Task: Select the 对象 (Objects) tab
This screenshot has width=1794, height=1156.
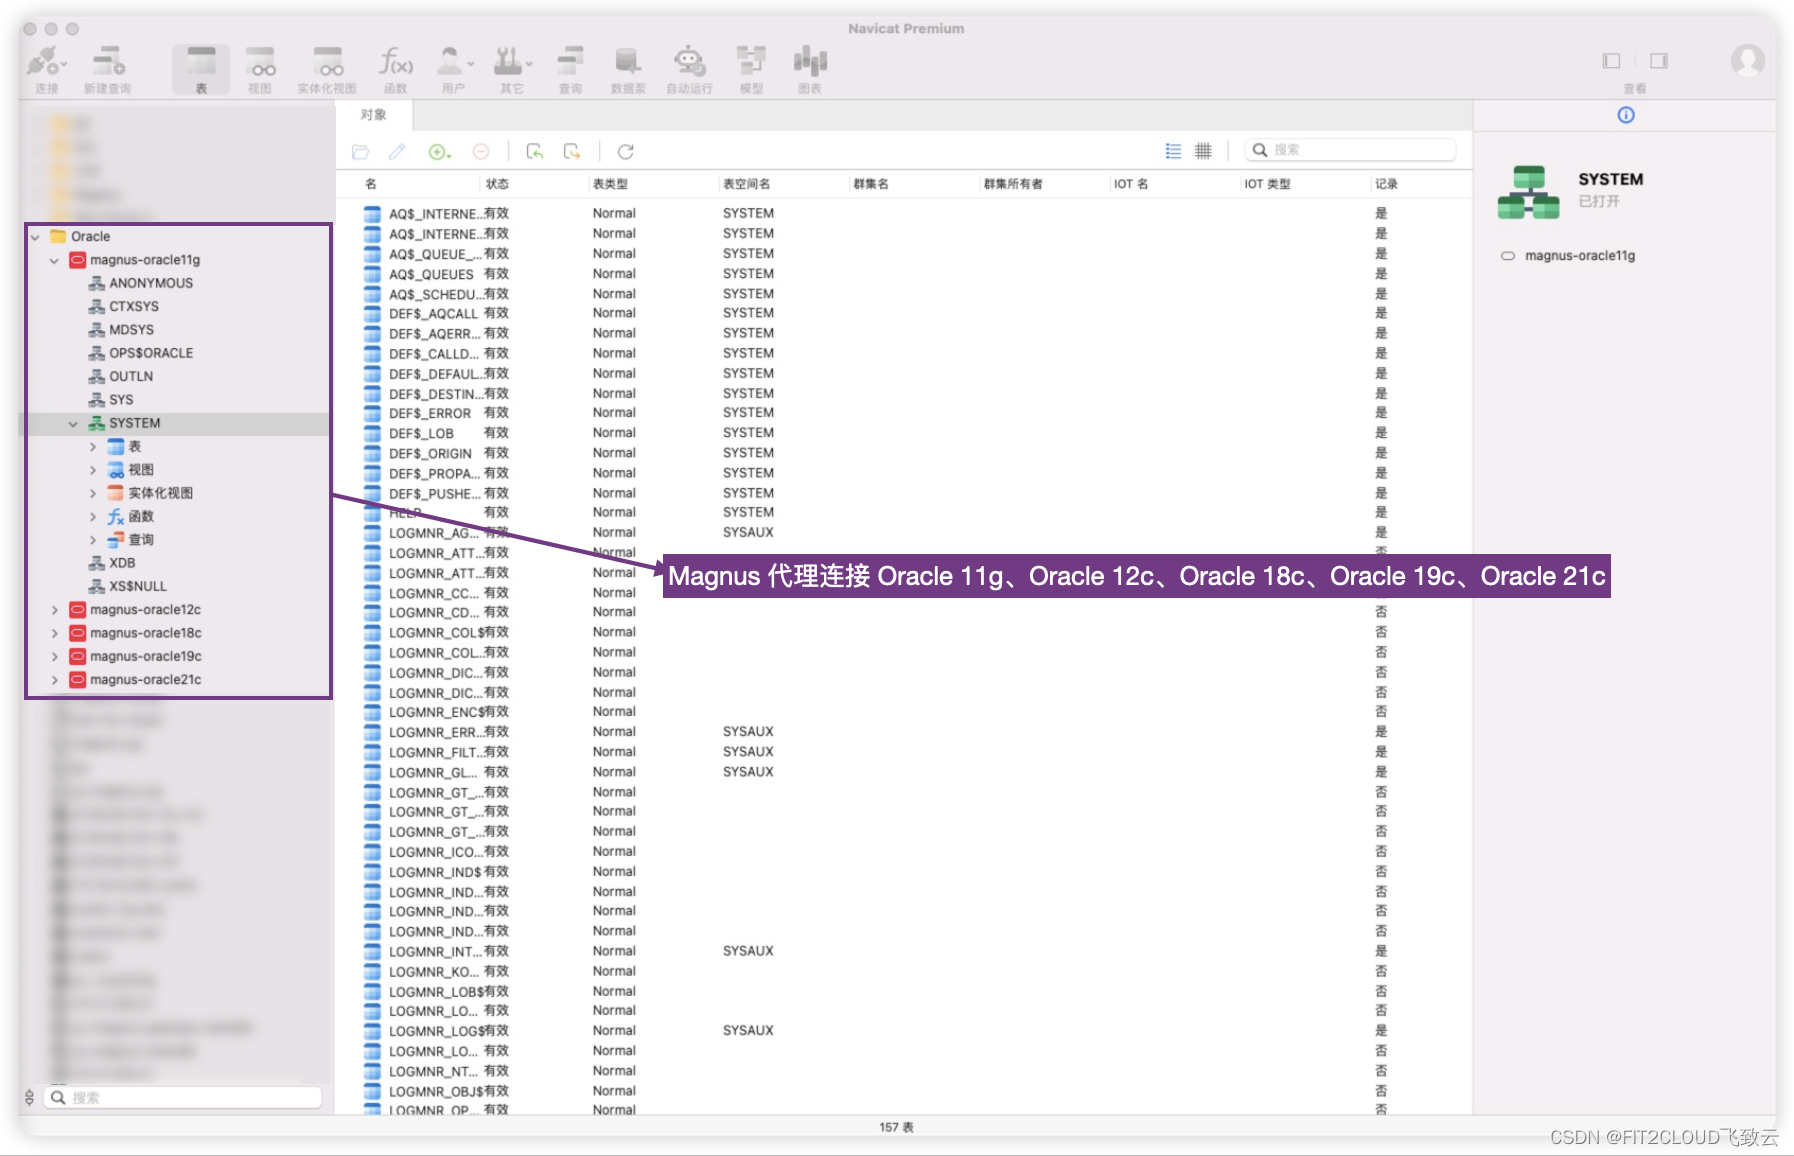Action: [x=374, y=115]
